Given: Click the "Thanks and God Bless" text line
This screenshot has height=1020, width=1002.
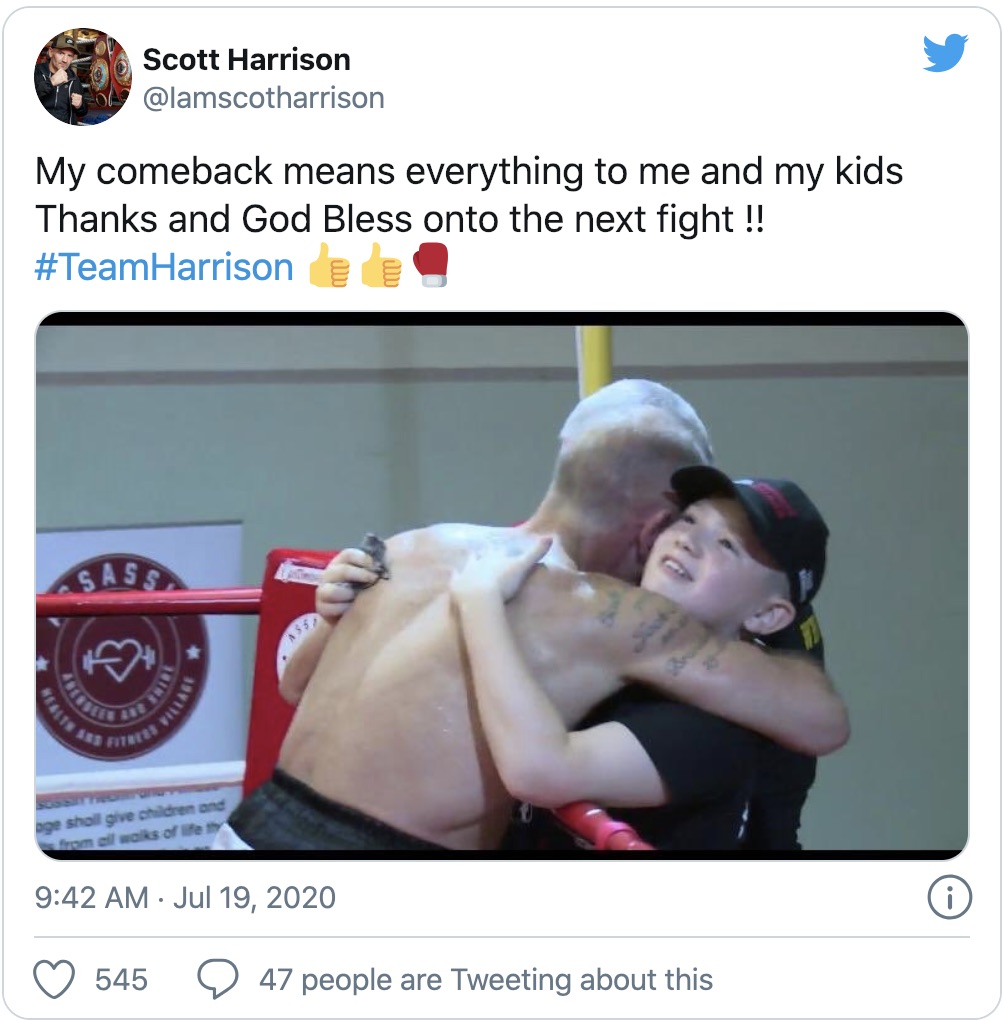Looking at the screenshot, I should coord(399,219).
